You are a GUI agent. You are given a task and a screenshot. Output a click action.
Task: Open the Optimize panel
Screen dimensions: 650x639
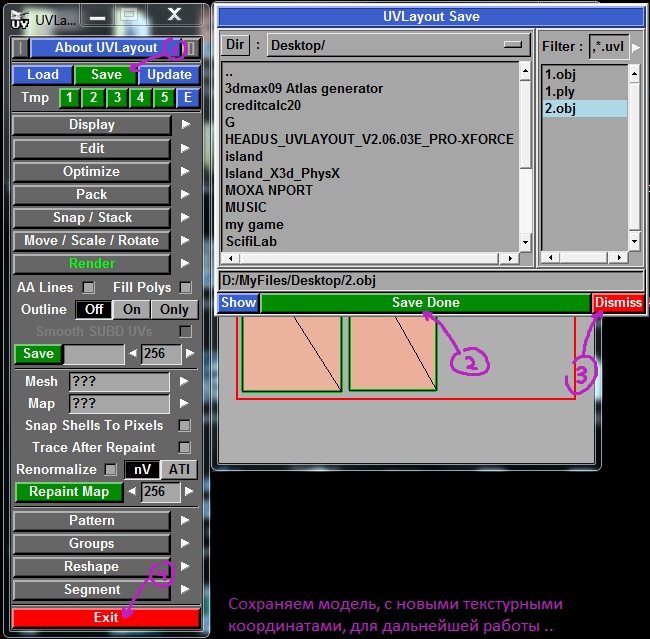point(92,171)
